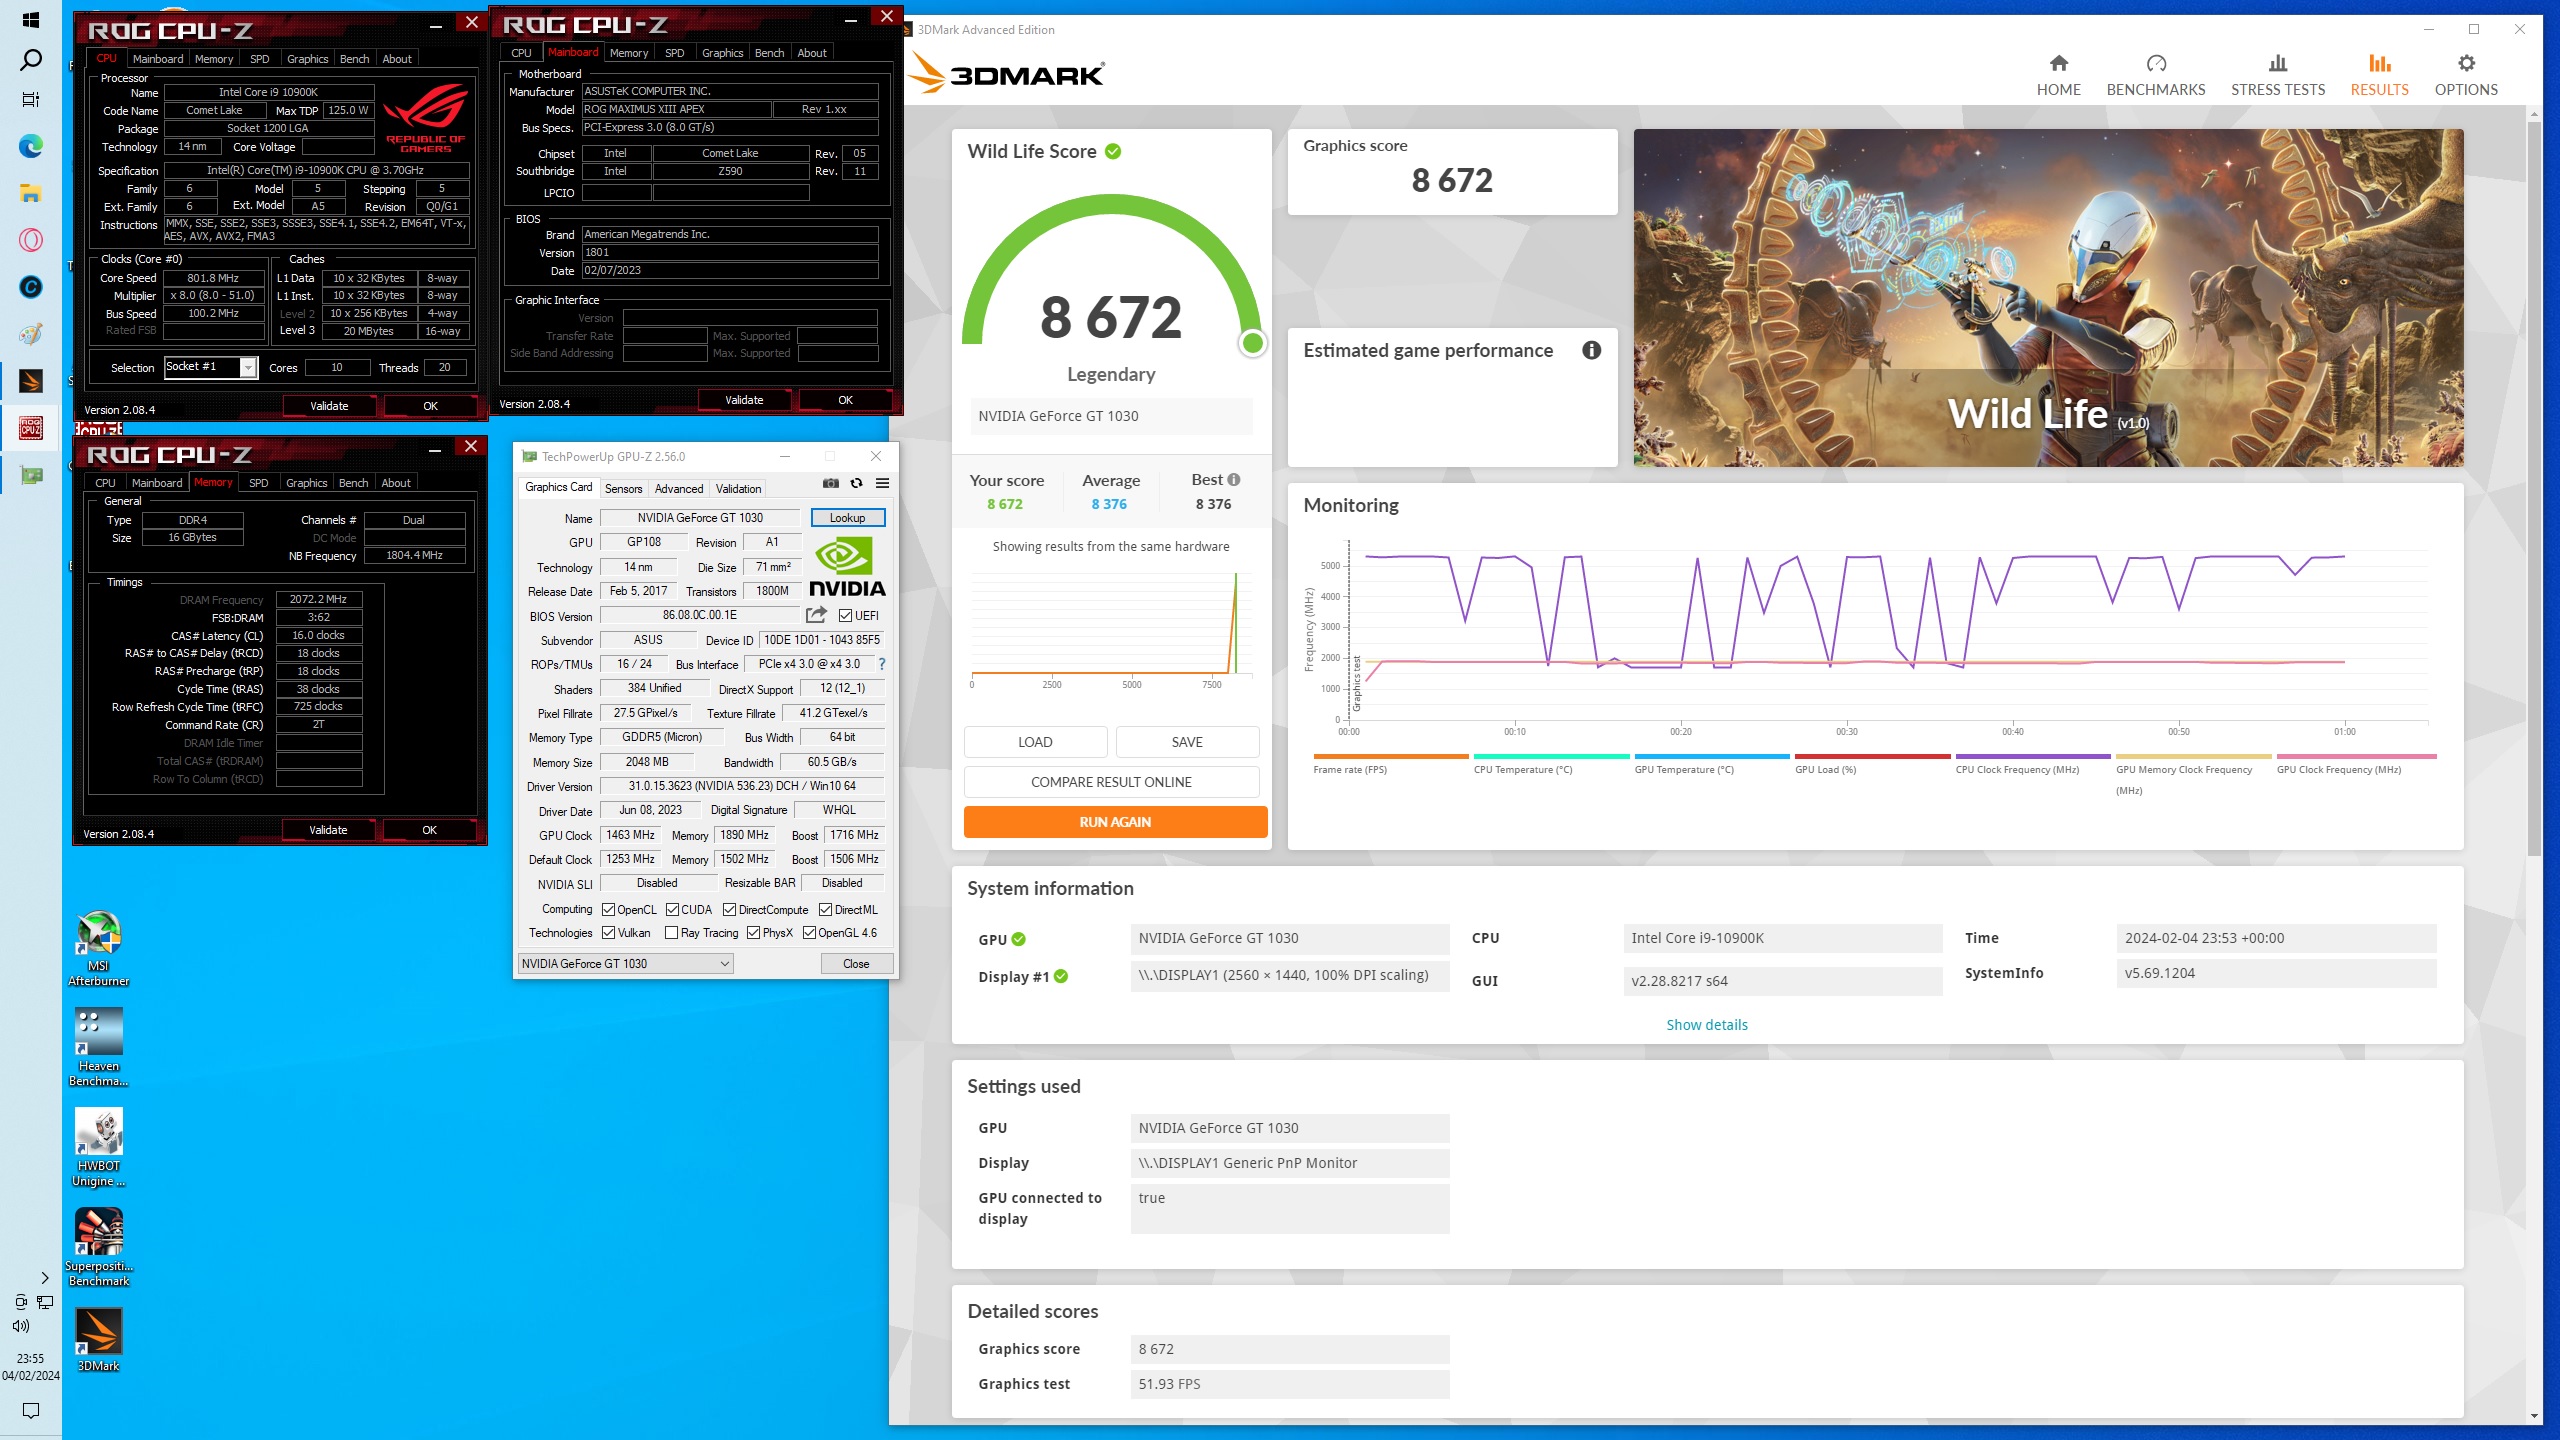2560x1440 pixels.
Task: Click Lookup button in GPU-Z
Action: [847, 518]
